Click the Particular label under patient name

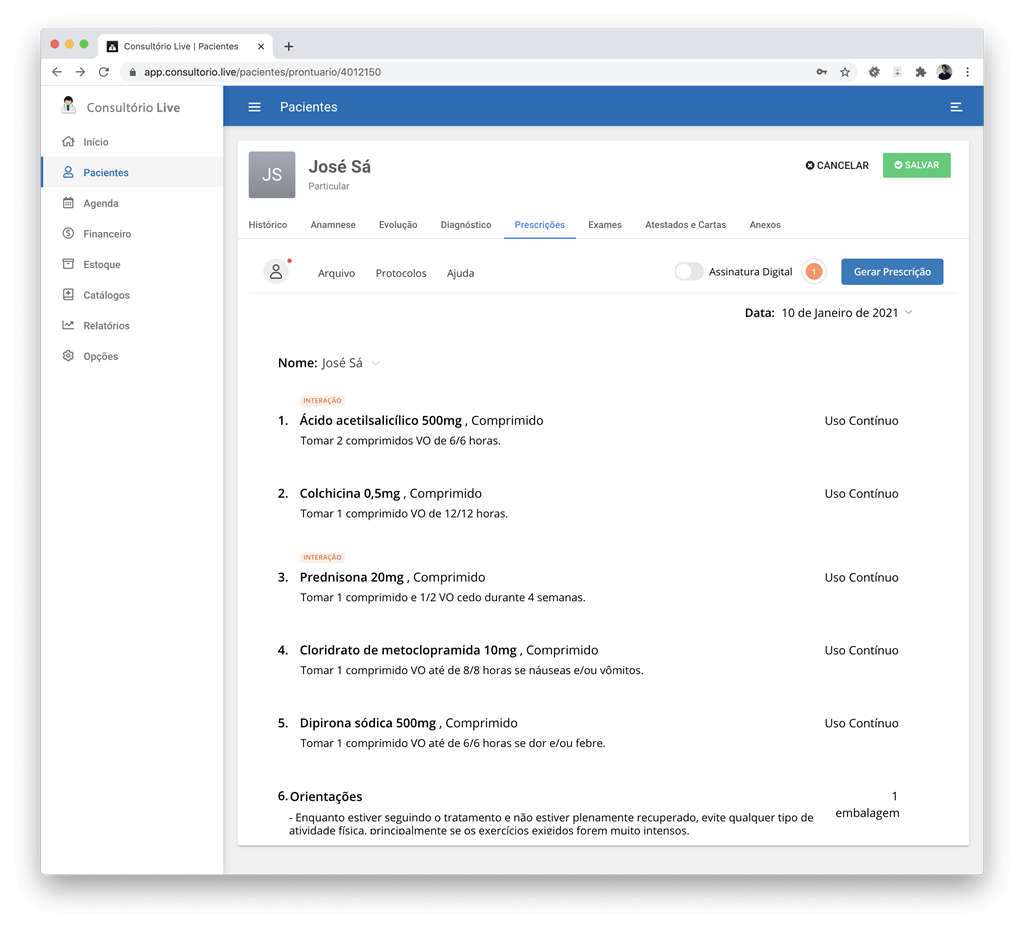(x=328, y=186)
